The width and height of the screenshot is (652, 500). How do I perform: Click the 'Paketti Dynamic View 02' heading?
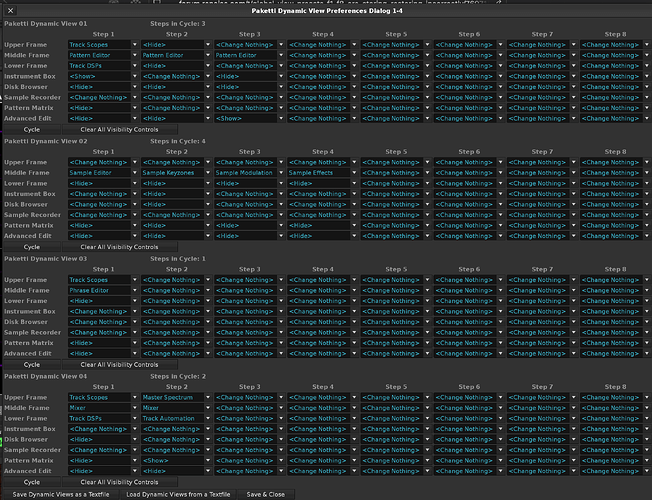tap(46, 141)
